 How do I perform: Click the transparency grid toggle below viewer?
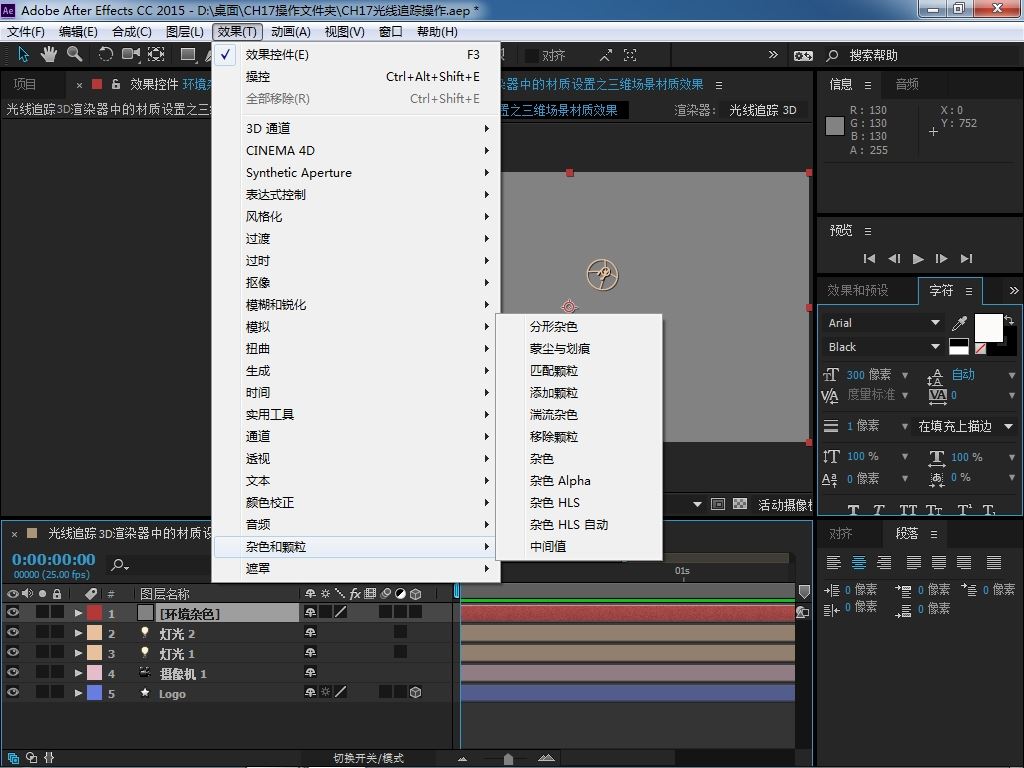coord(740,504)
